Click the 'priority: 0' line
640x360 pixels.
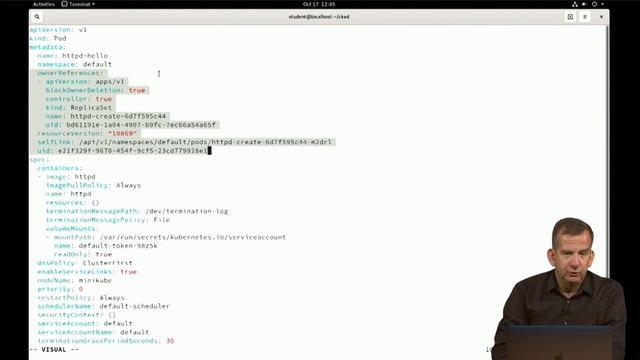60,289
